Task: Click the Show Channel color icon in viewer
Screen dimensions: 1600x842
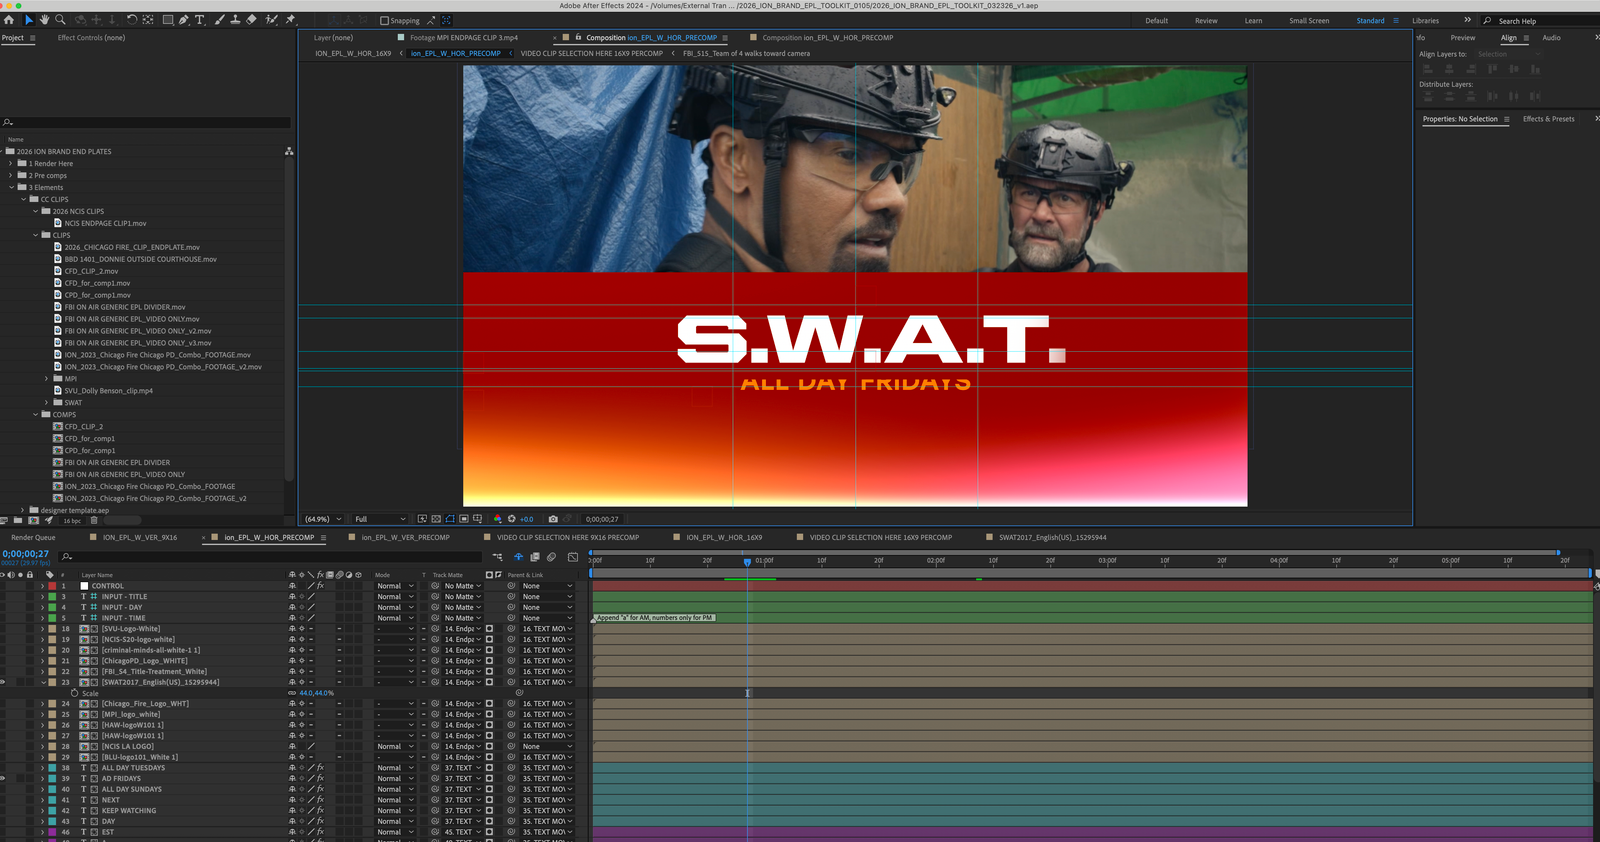Action: click(497, 519)
